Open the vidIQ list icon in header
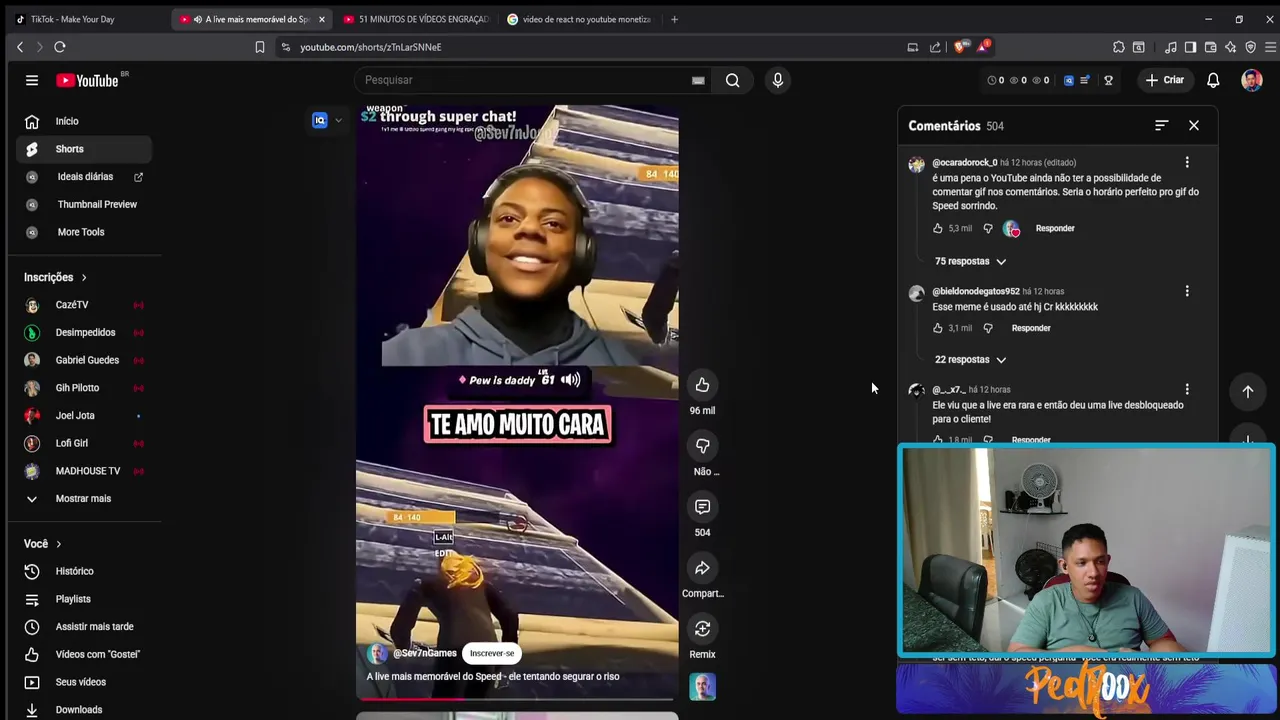 click(x=1085, y=80)
